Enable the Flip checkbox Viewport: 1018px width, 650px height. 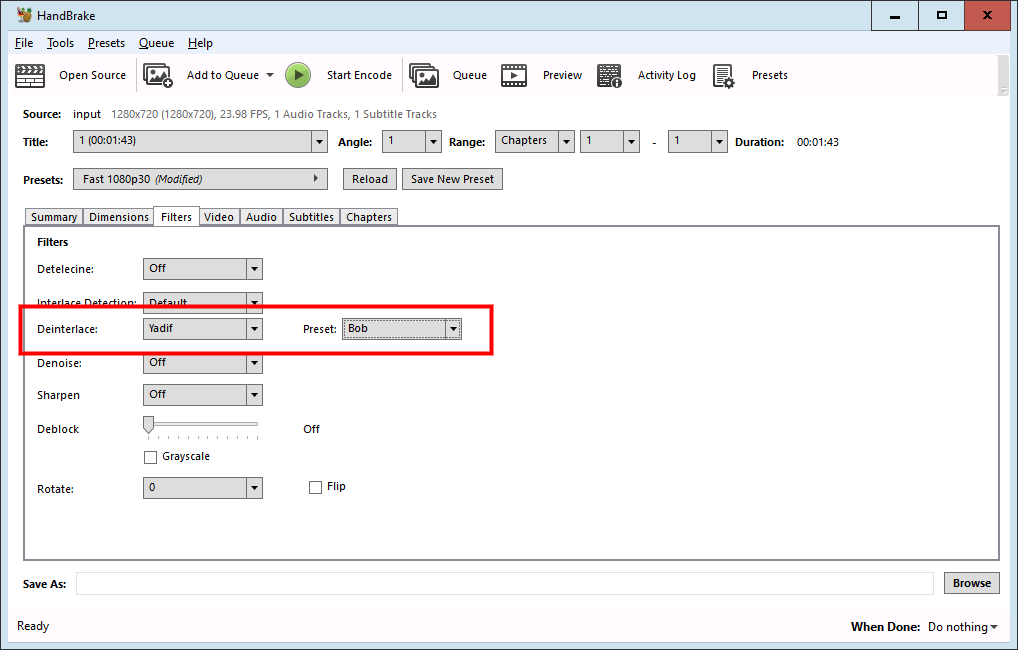coord(316,487)
